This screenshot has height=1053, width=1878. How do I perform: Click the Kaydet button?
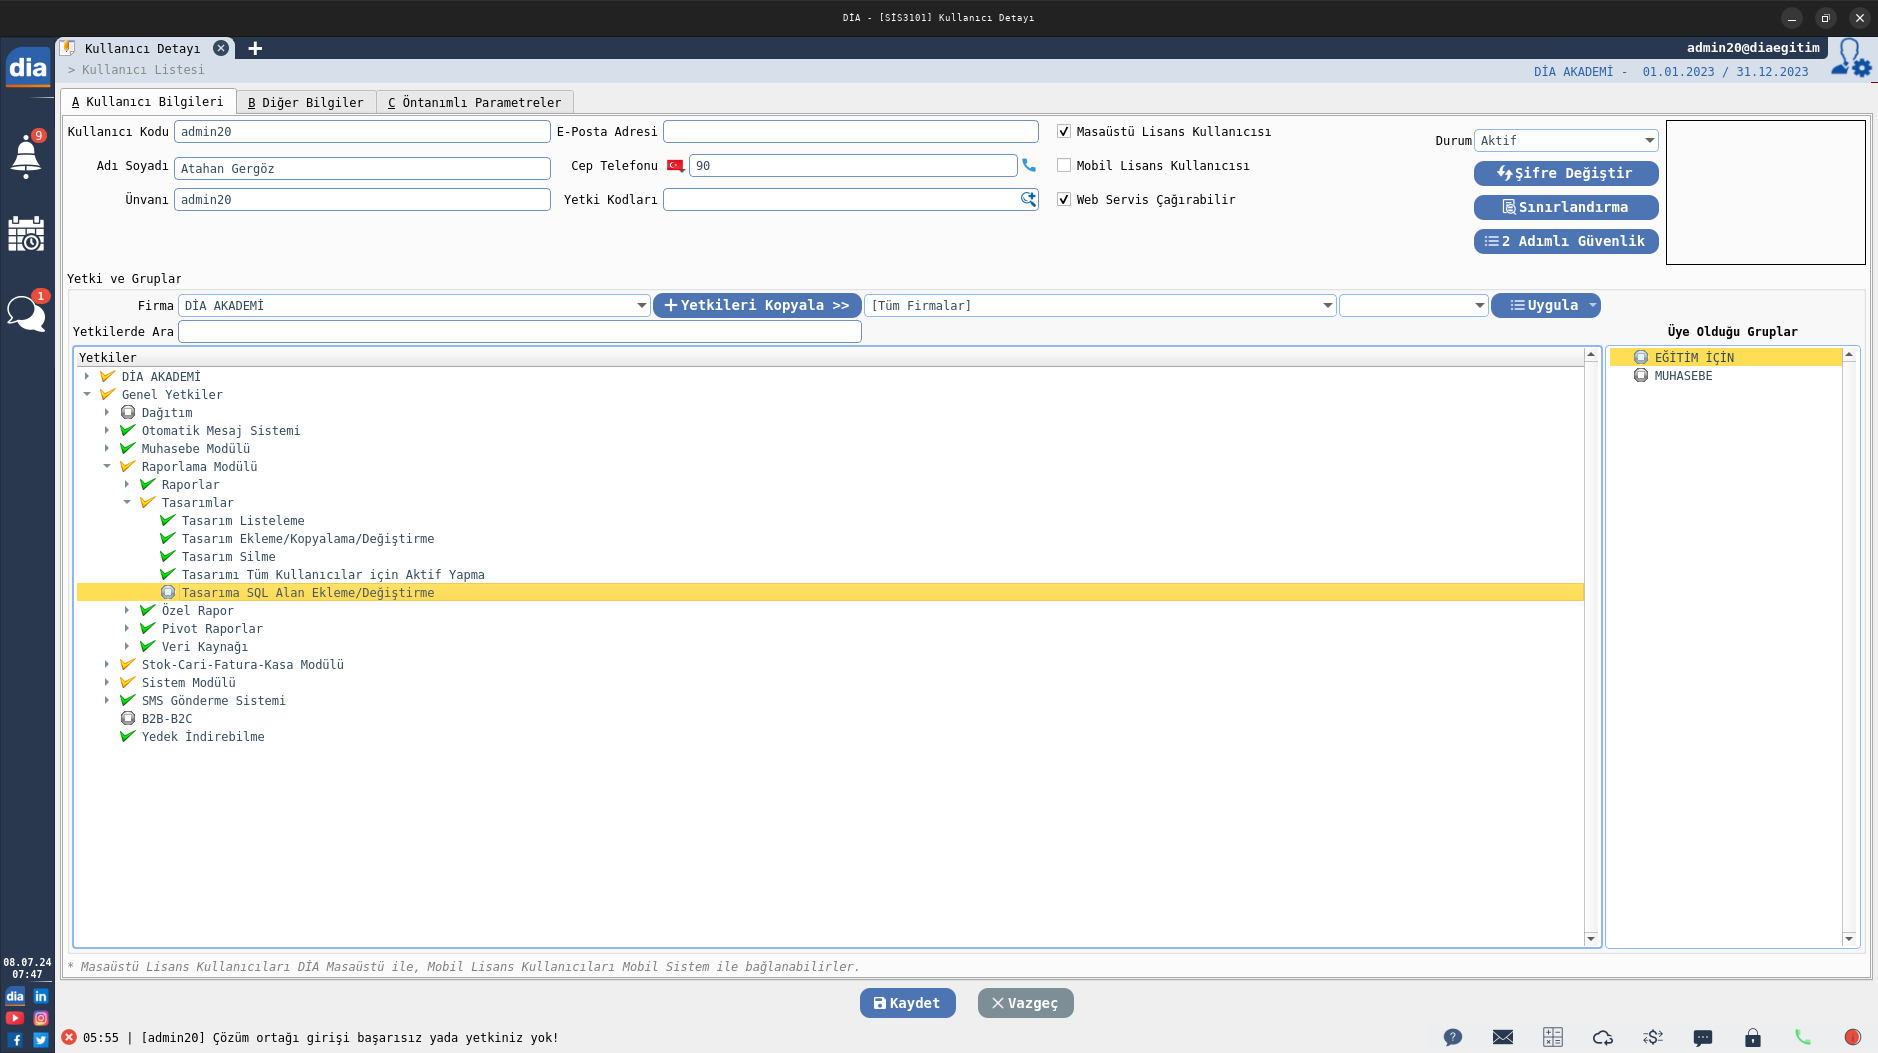[907, 1003]
